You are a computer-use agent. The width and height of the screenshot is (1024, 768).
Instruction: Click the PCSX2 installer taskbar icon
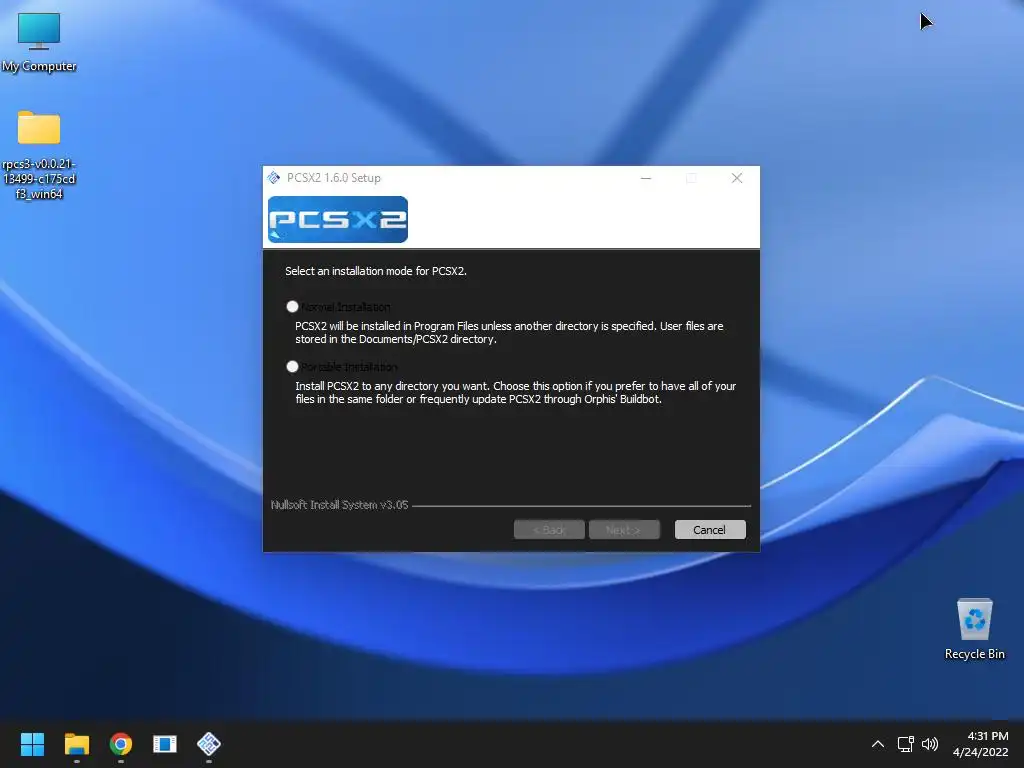pos(209,744)
